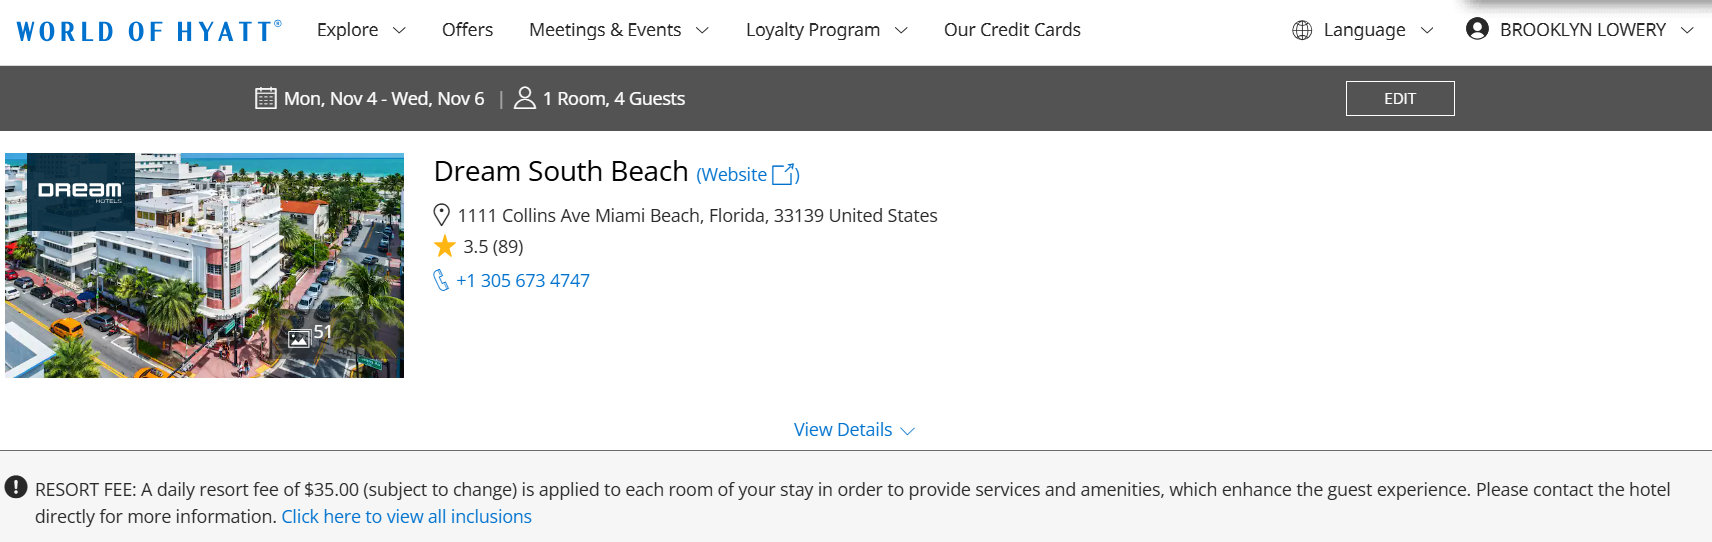This screenshot has height=542, width=1712.
Task: Click the World of Hyatt logo
Action: (x=148, y=31)
